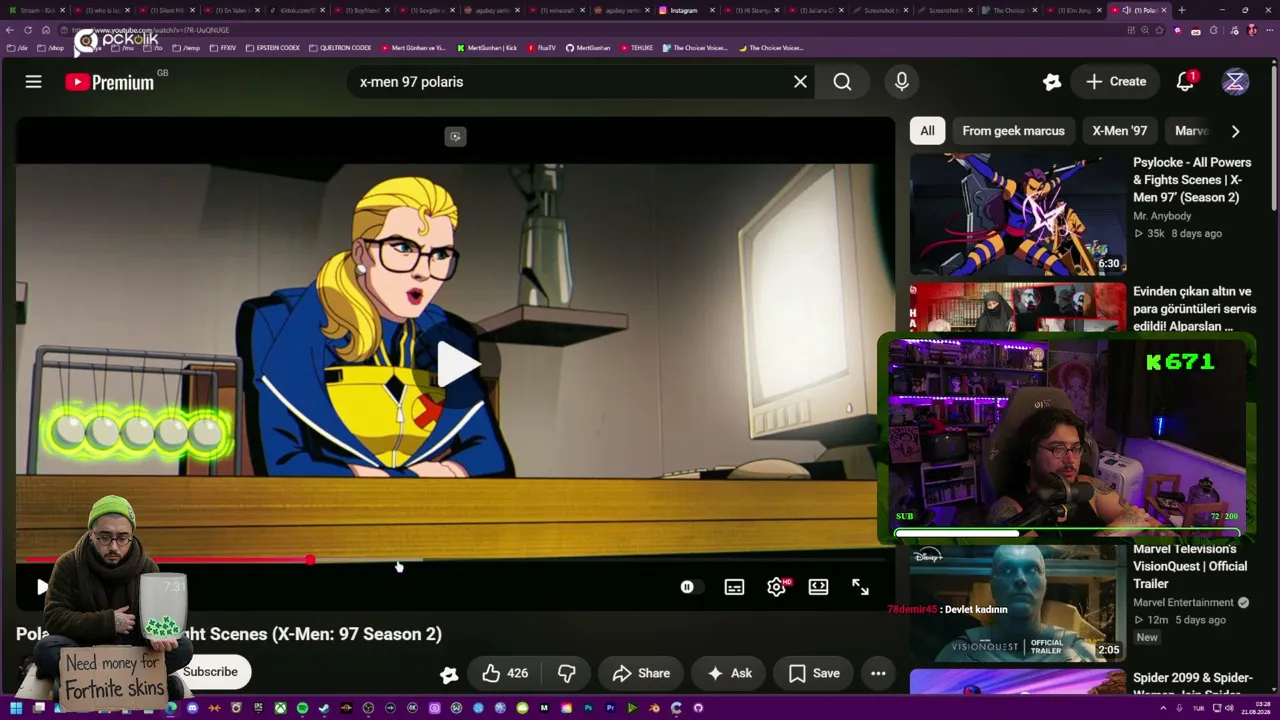Open a new browser tab
The width and height of the screenshot is (1280, 720).
coord(1181,10)
